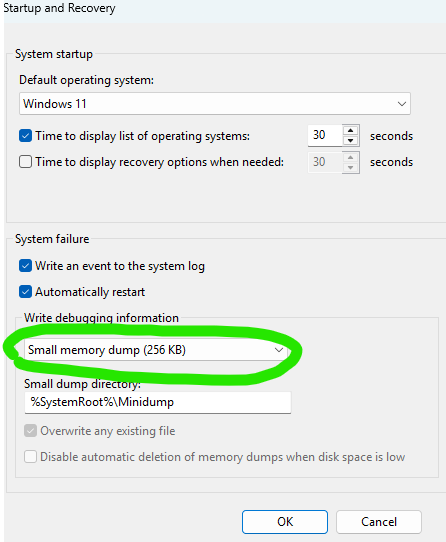Click Overwrite any existing file checkbox
The width and height of the screenshot is (446, 542).
(30, 431)
